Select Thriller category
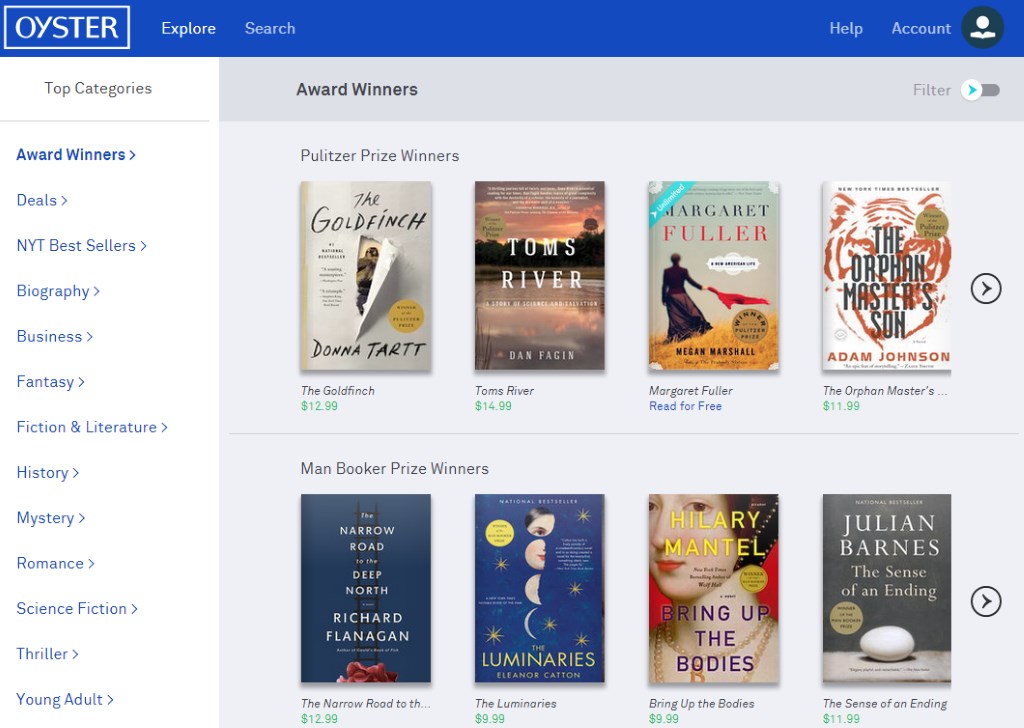This screenshot has width=1024, height=728. 47,654
